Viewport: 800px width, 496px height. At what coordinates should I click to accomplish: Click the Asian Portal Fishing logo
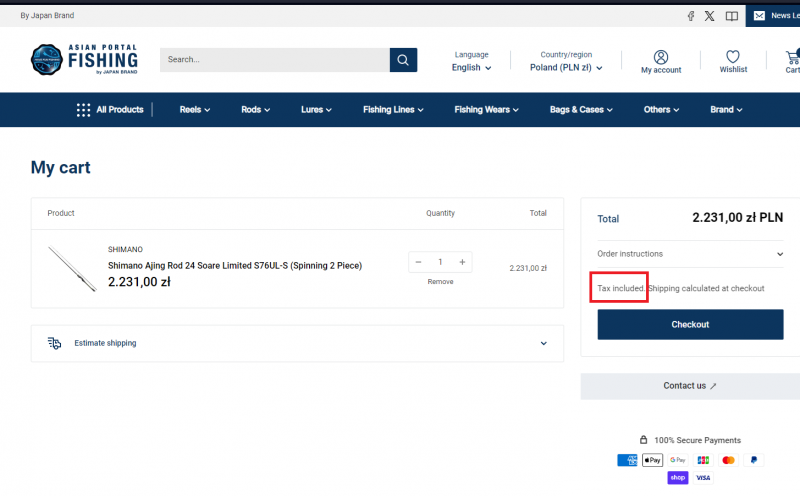click(x=84, y=60)
